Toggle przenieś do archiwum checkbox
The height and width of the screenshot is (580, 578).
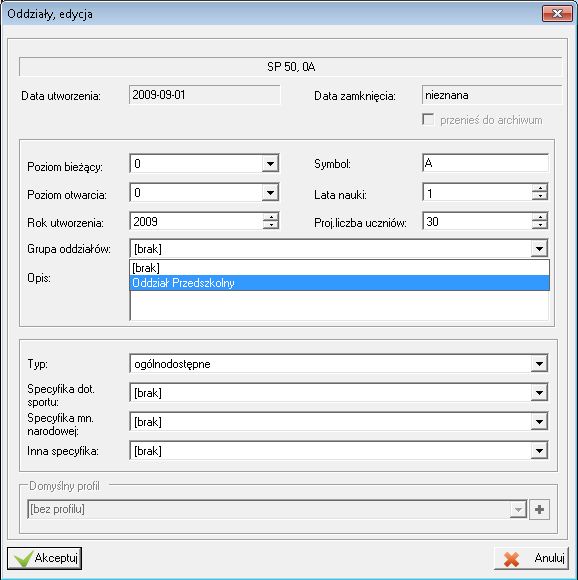tap(428, 120)
